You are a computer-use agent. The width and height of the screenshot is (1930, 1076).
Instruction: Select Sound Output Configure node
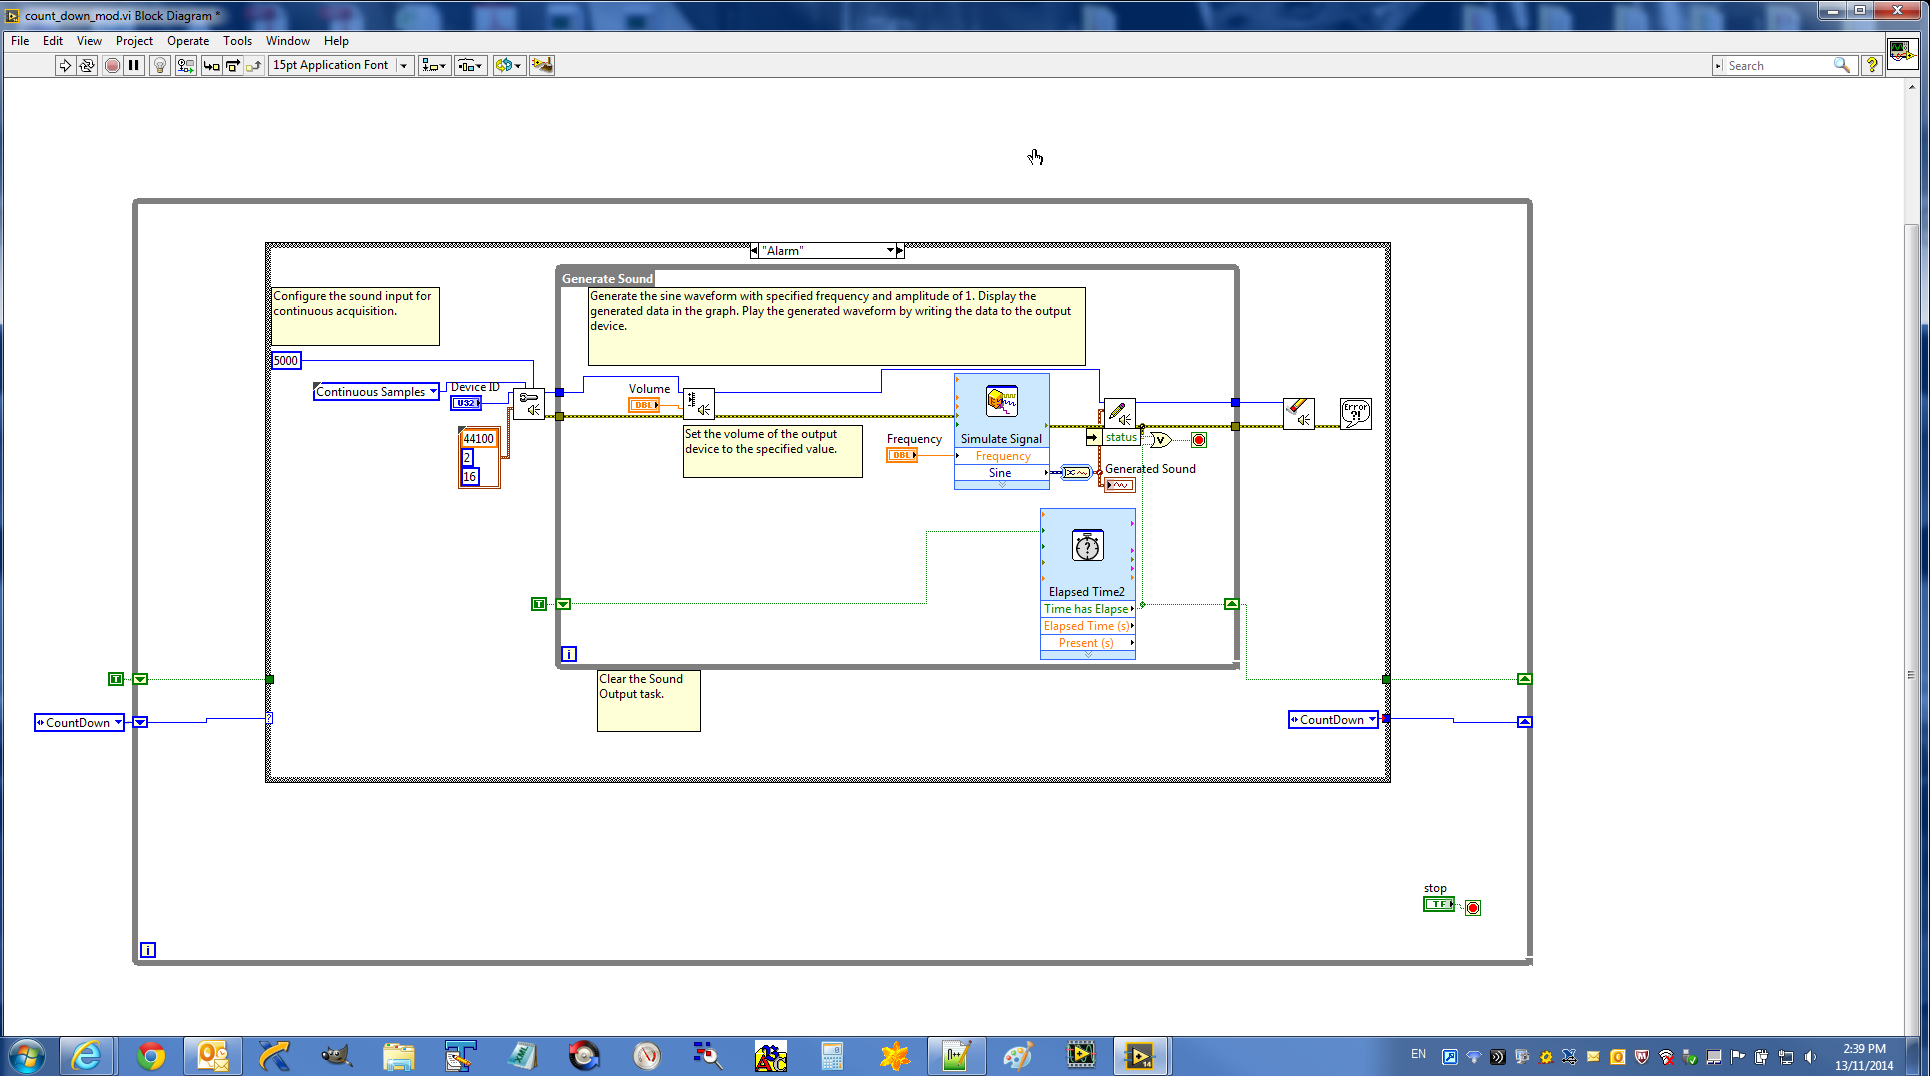tap(529, 404)
